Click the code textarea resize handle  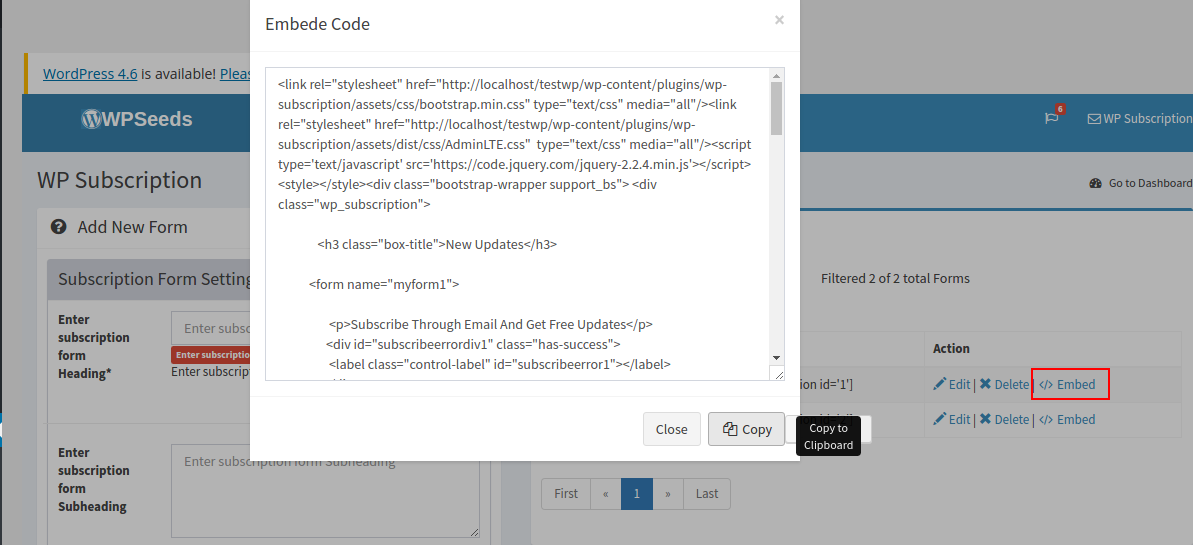pos(777,373)
